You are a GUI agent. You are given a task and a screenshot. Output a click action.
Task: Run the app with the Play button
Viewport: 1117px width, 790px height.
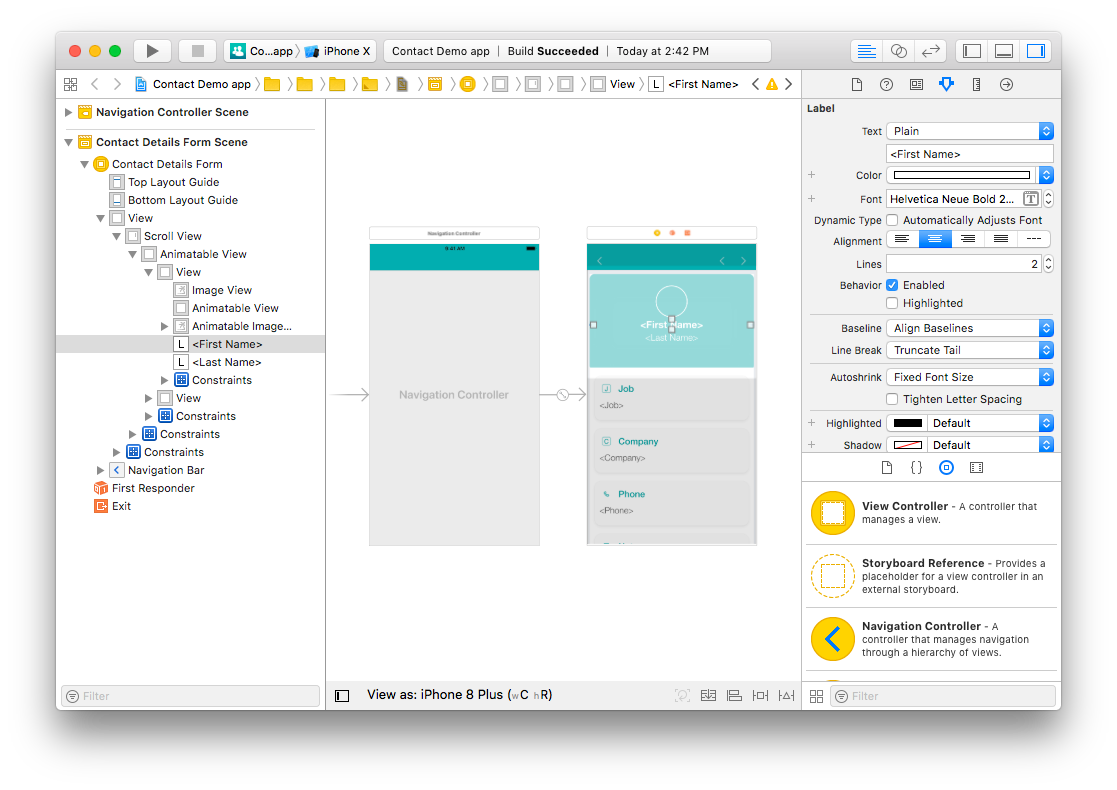(152, 51)
